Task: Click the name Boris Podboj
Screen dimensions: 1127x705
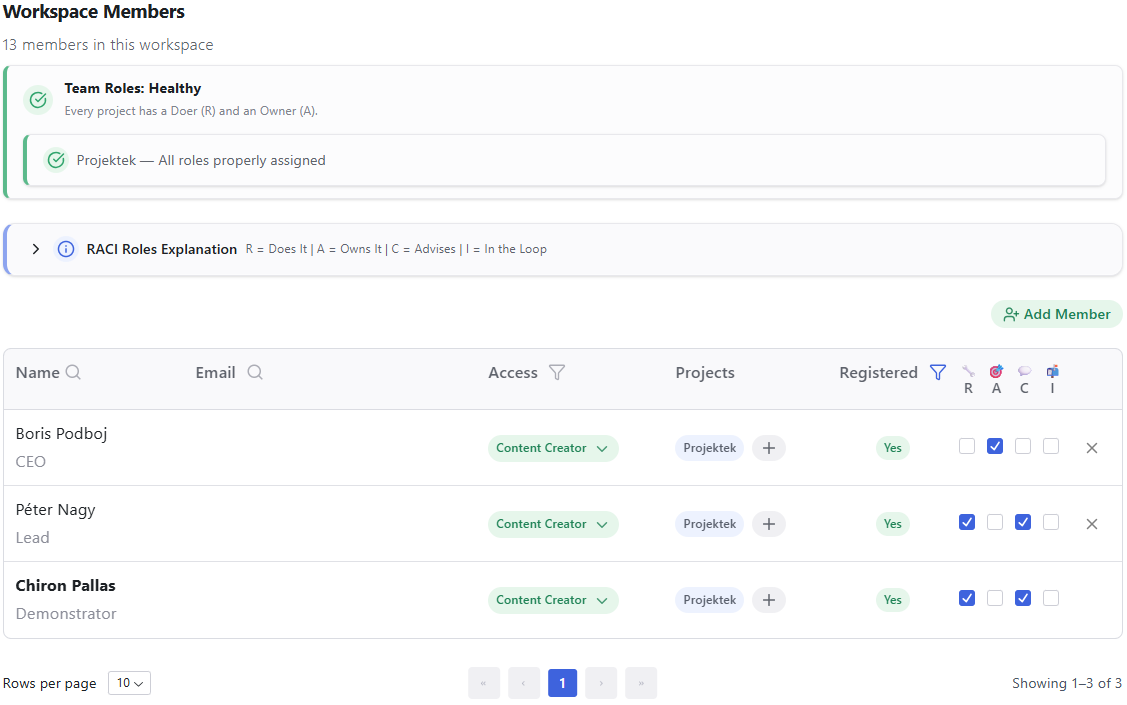Action: pos(62,433)
